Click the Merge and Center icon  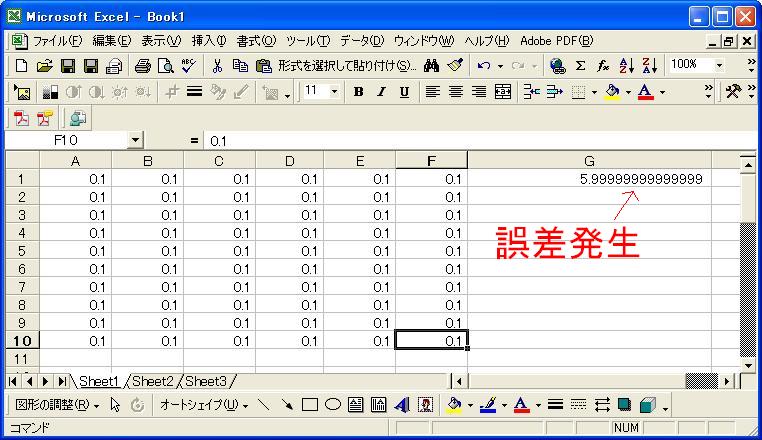point(502,91)
